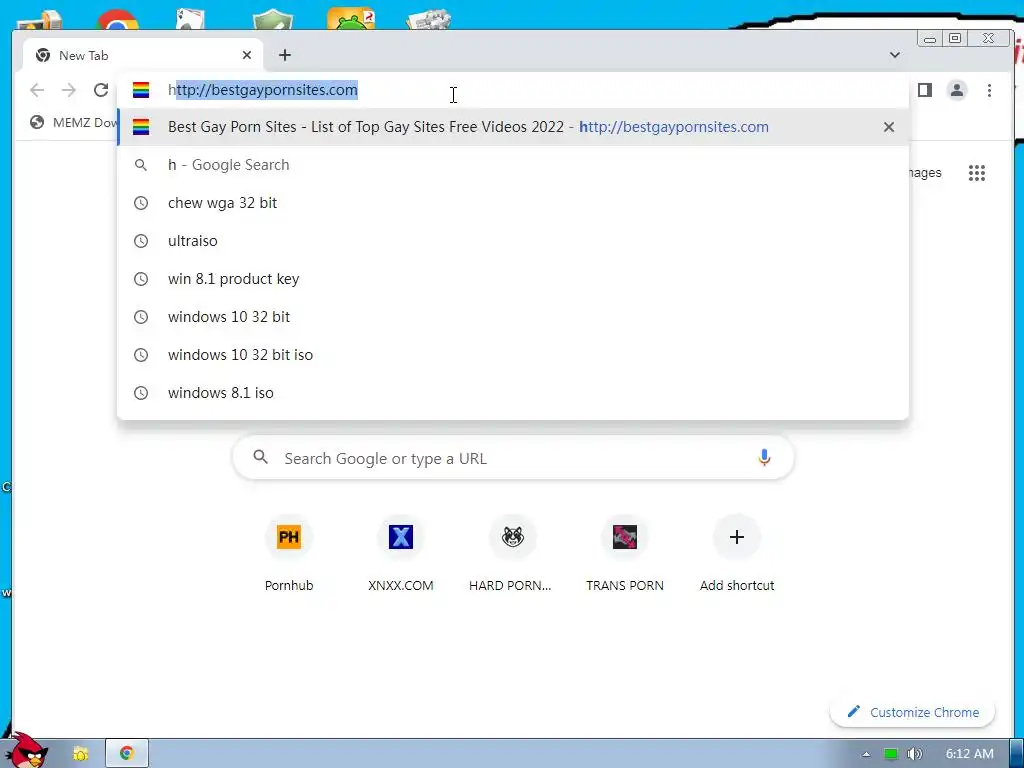
Task: Open the folder icon on the taskbar
Action: (x=80, y=754)
